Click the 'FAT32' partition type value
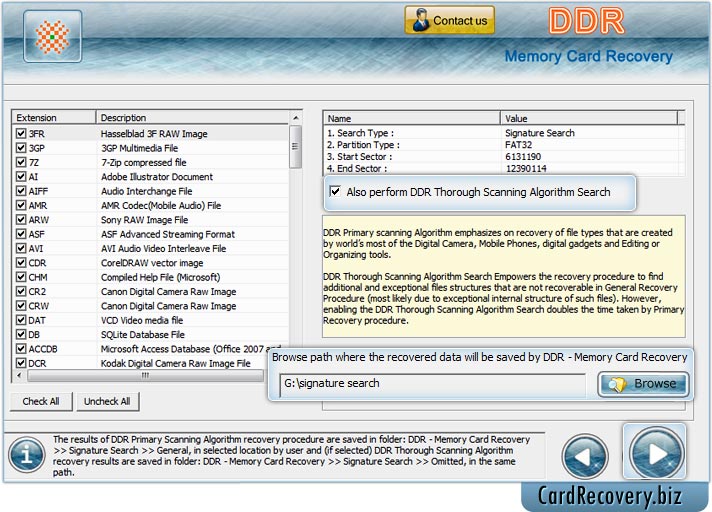712x512 pixels. [x=518, y=145]
